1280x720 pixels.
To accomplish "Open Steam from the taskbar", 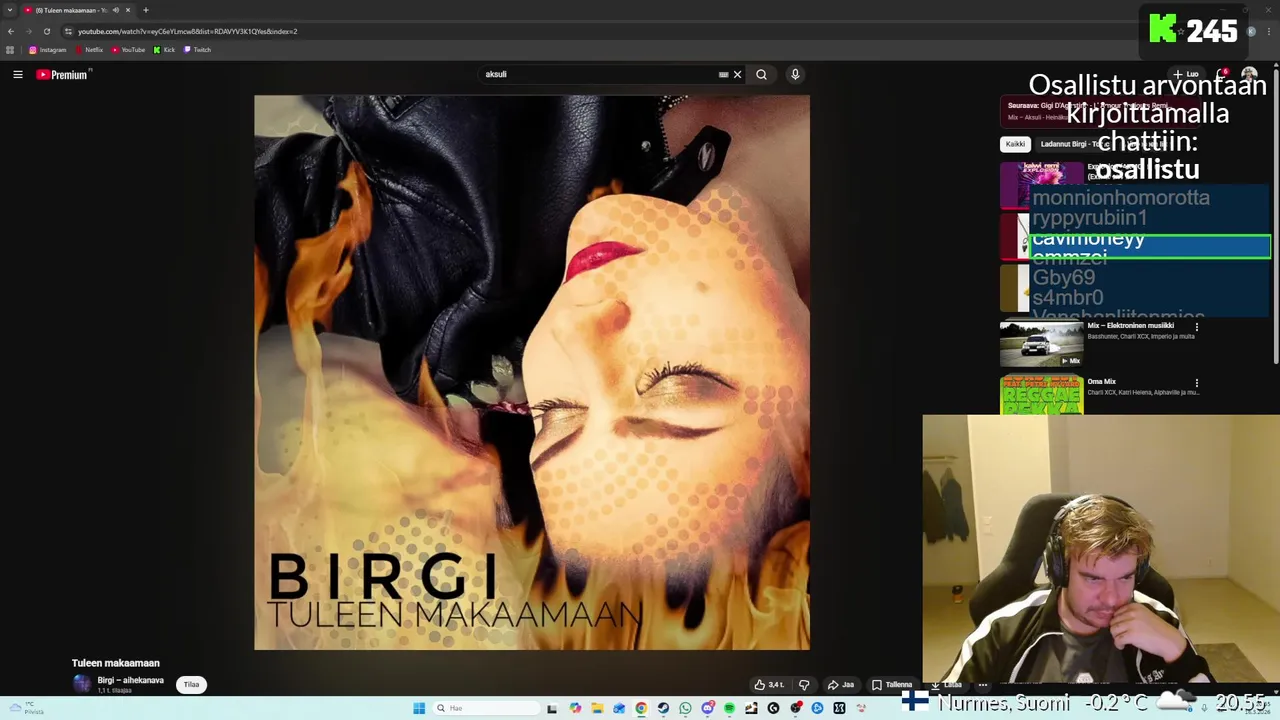I will tap(663, 708).
